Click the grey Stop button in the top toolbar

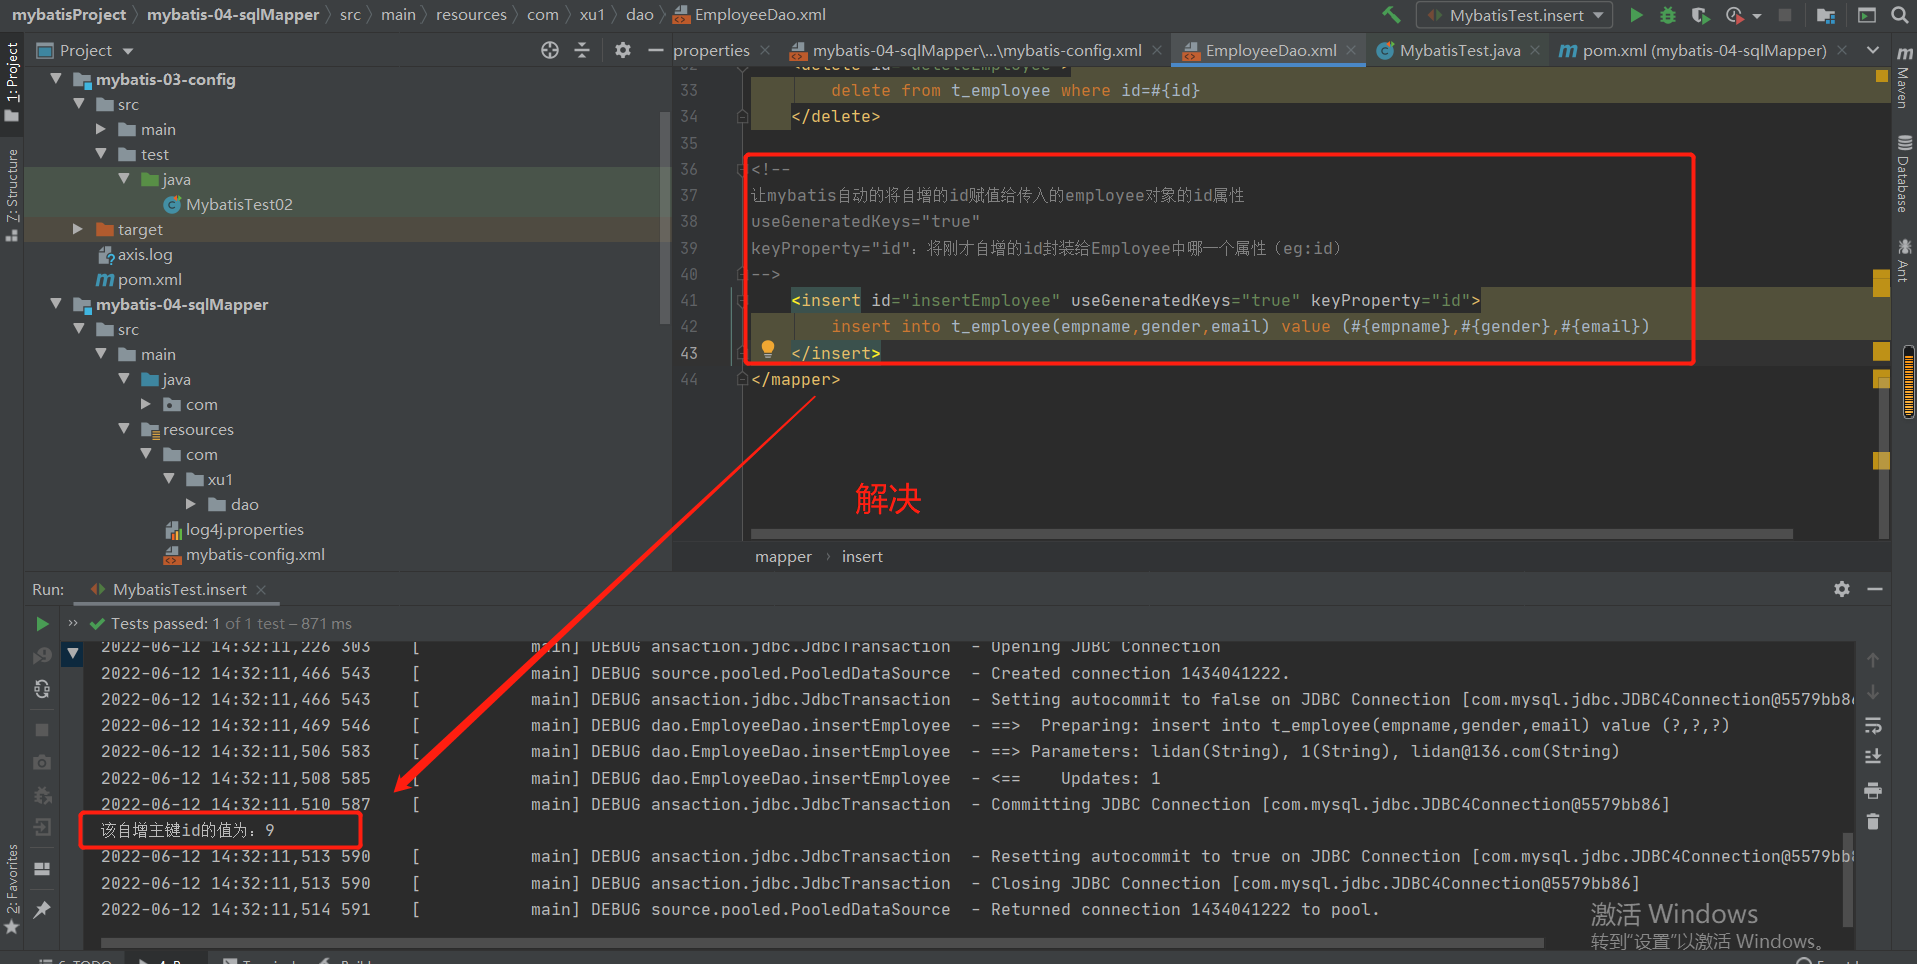[1785, 15]
